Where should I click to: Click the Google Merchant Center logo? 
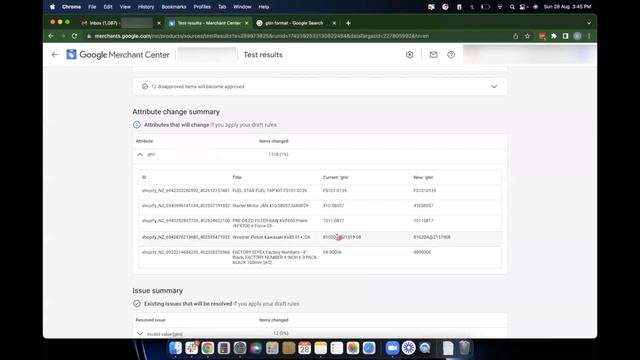[x=118, y=55]
